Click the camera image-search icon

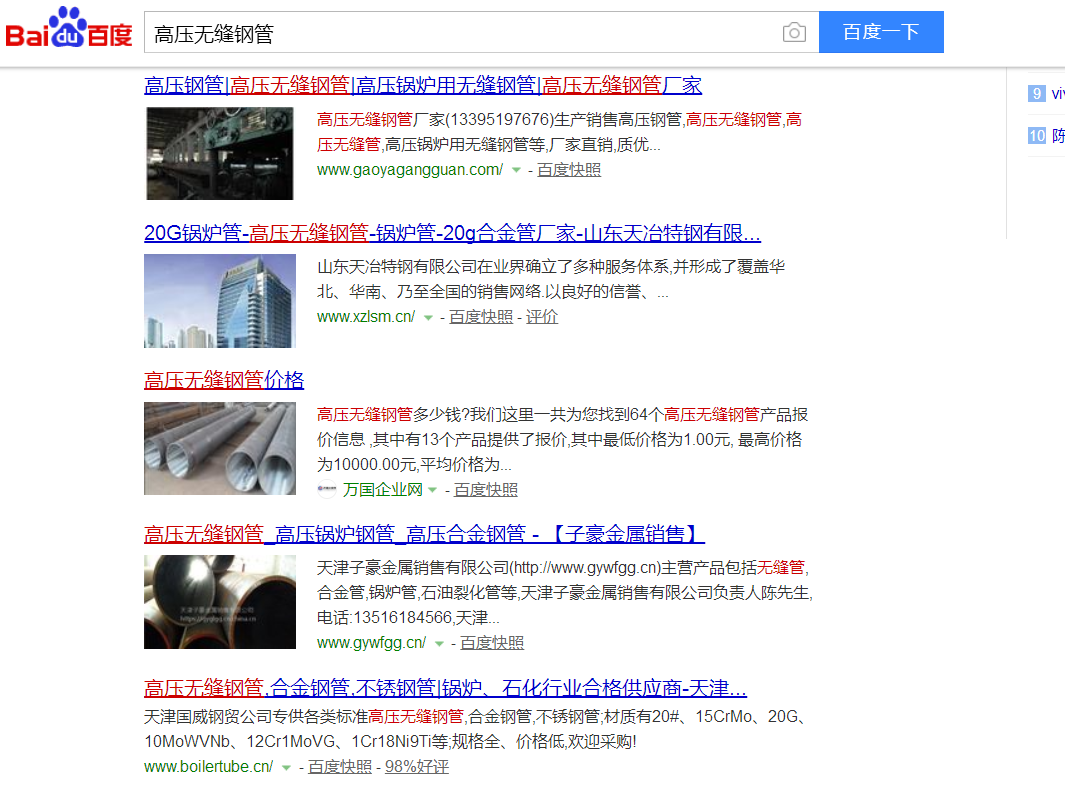[794, 32]
